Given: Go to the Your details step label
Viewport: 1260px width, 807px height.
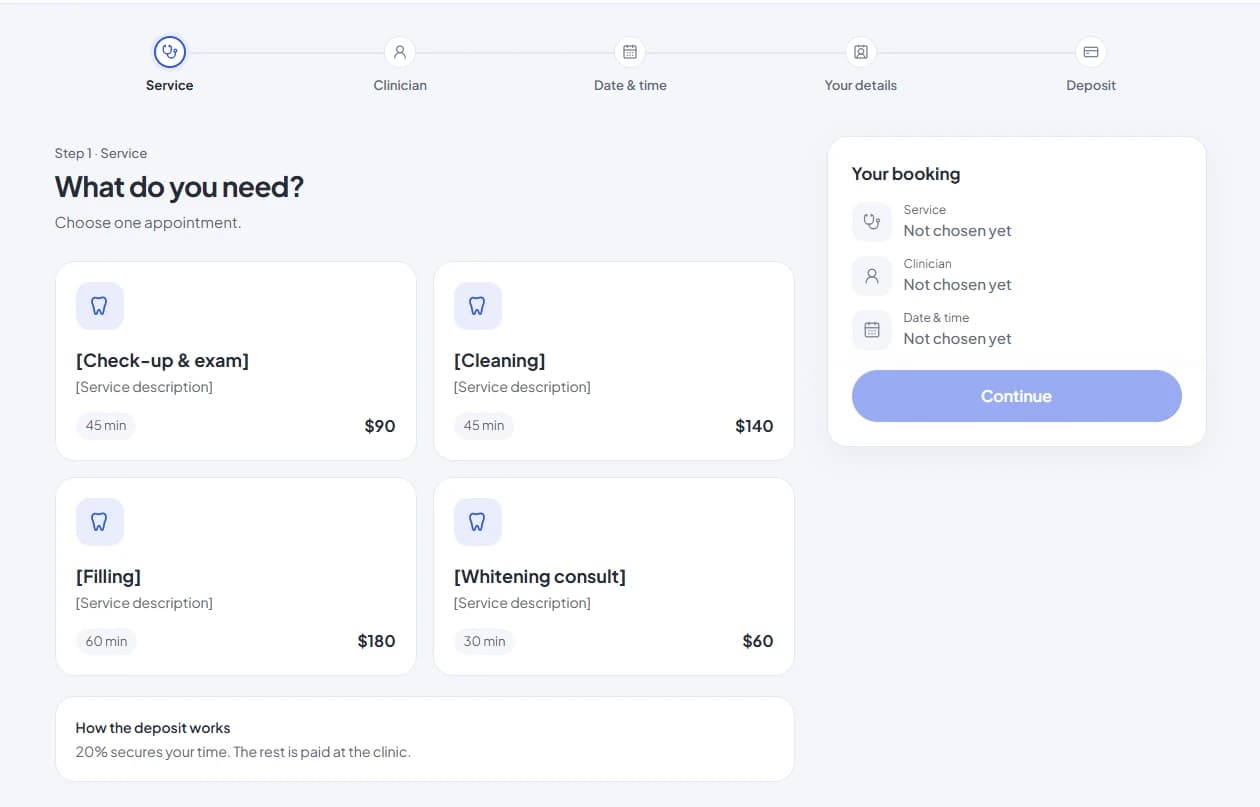Looking at the screenshot, I should tap(861, 85).
